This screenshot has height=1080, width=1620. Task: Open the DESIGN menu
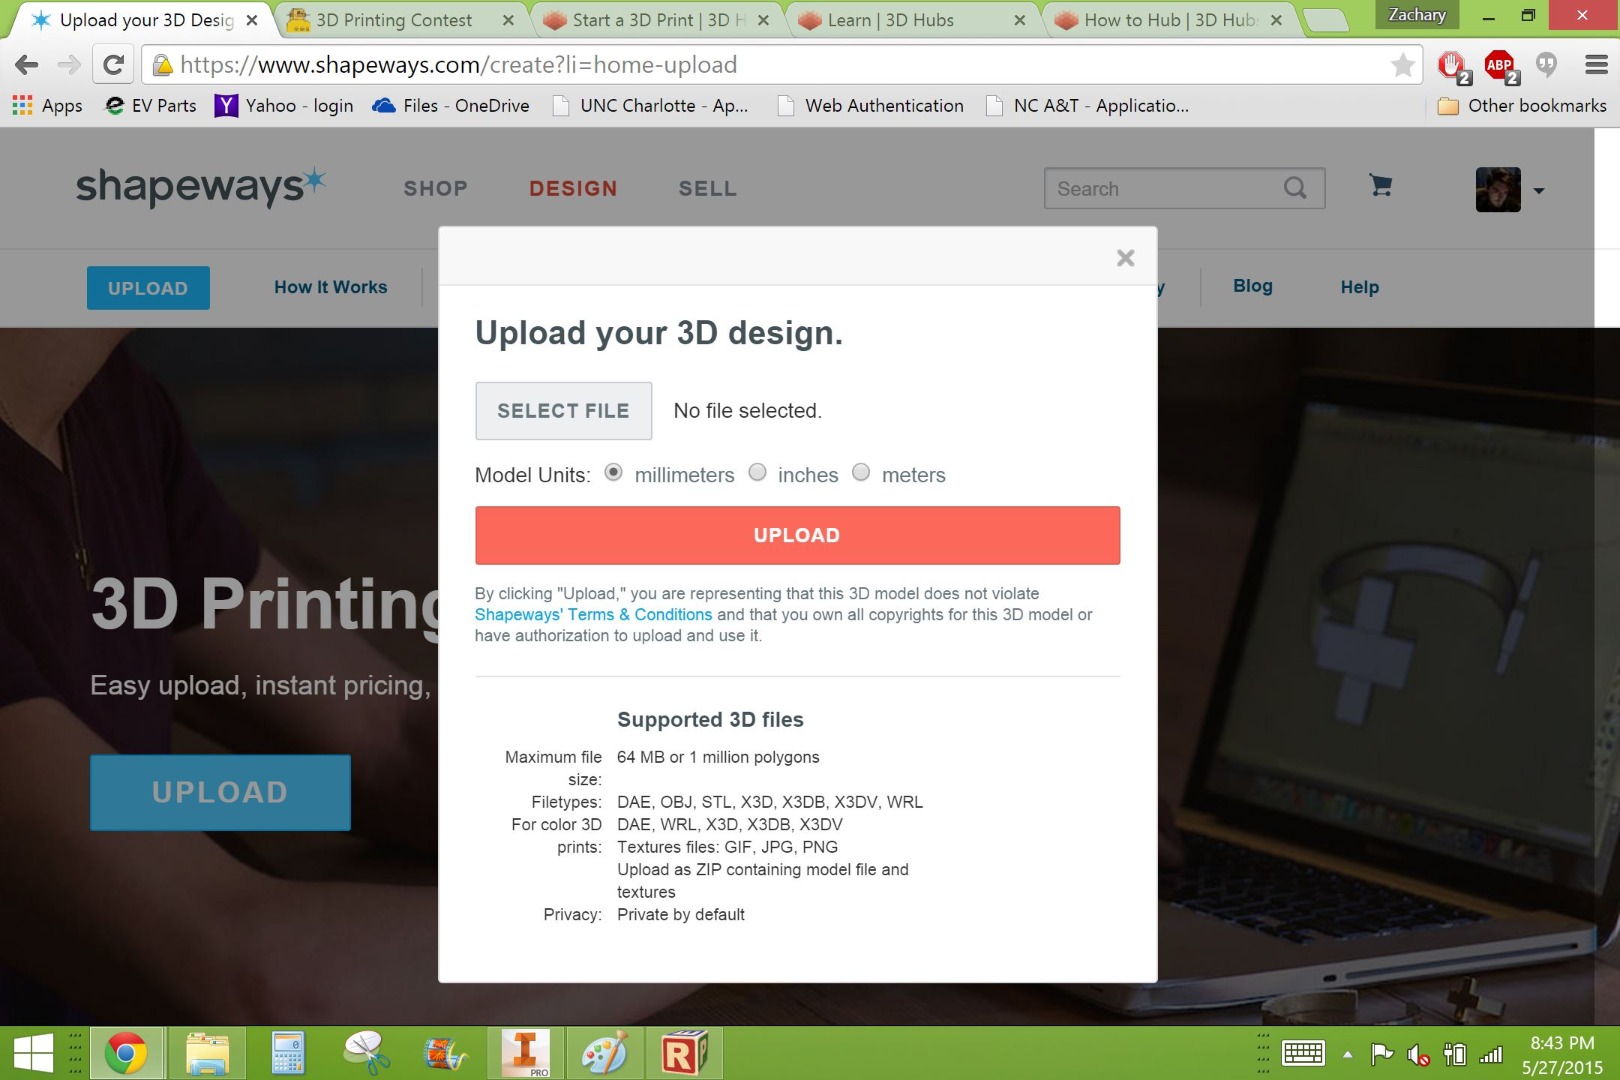(x=573, y=188)
